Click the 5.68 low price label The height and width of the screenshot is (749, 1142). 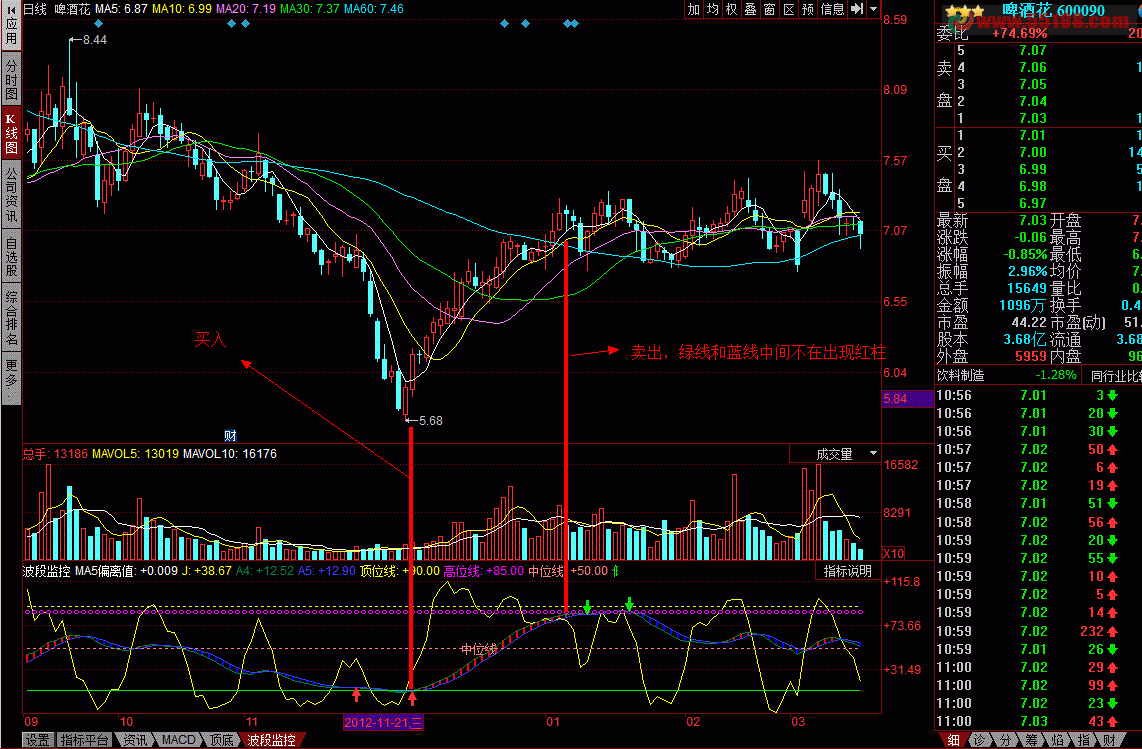click(x=430, y=420)
